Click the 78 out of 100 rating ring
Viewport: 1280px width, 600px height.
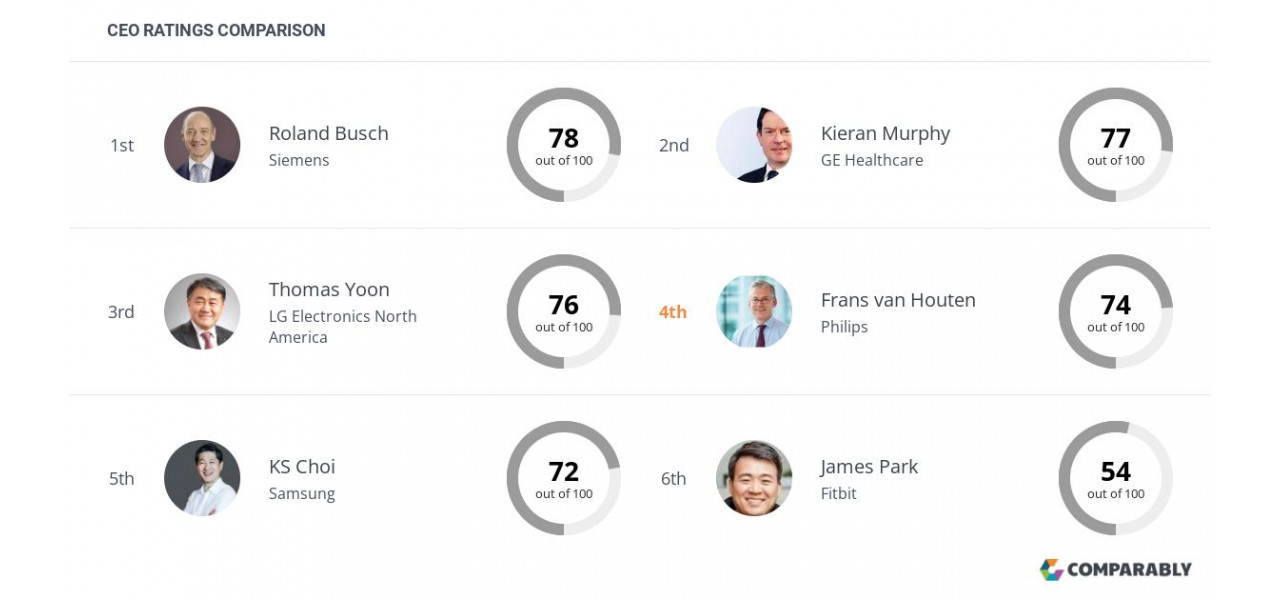[564, 145]
